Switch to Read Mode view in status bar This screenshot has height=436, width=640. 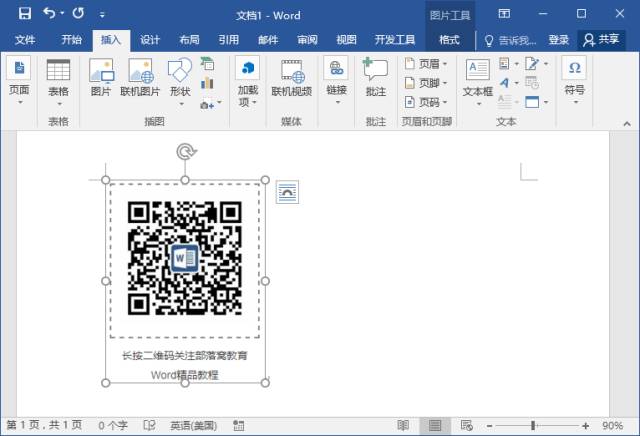click(x=403, y=425)
